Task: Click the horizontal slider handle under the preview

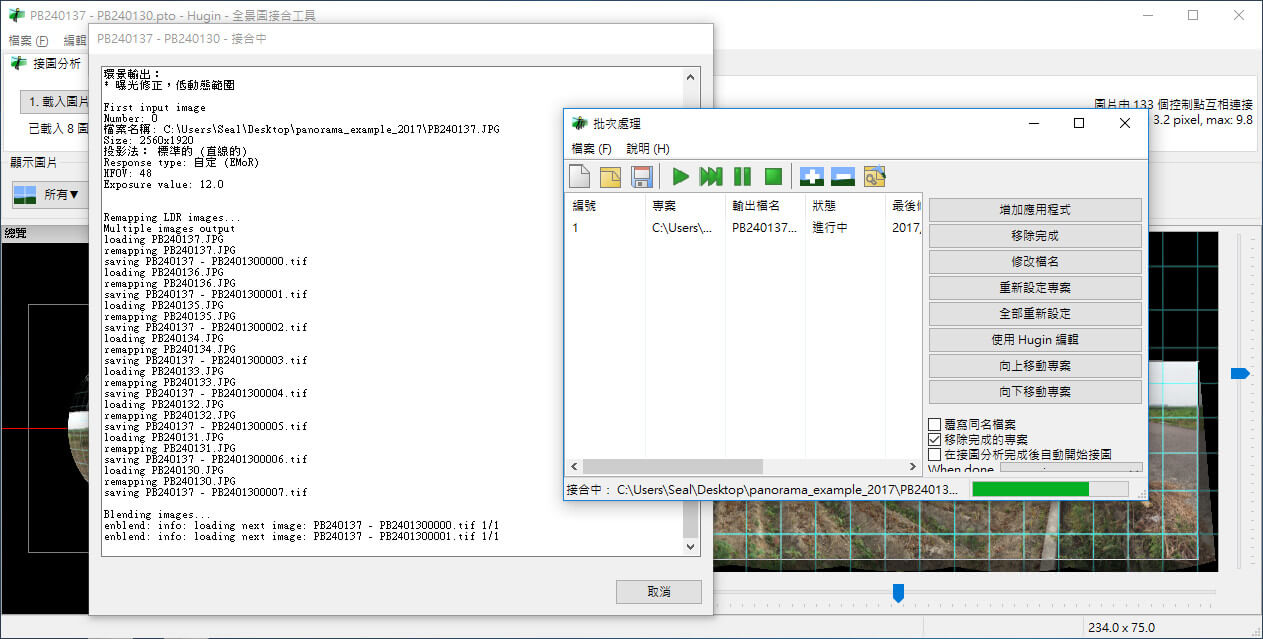Action: point(898,593)
